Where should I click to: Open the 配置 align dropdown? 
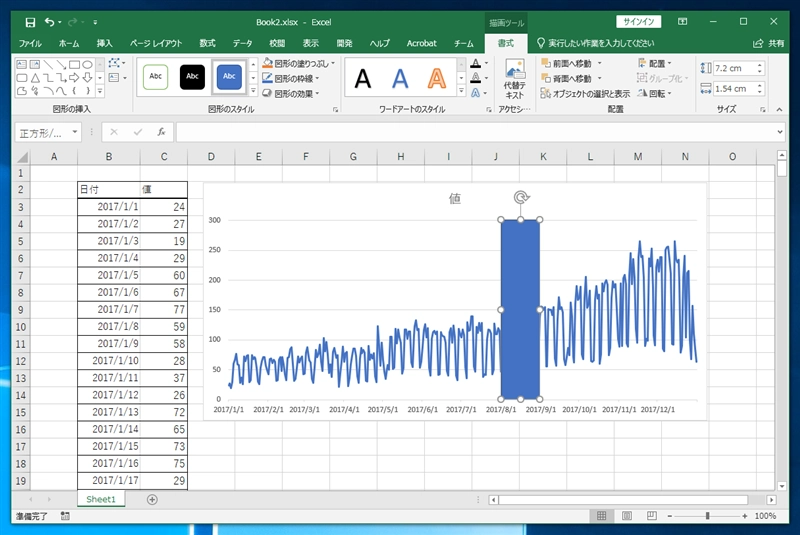click(x=655, y=64)
